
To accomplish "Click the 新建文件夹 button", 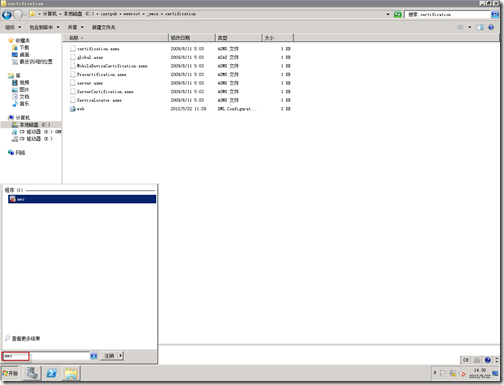I will pos(104,27).
